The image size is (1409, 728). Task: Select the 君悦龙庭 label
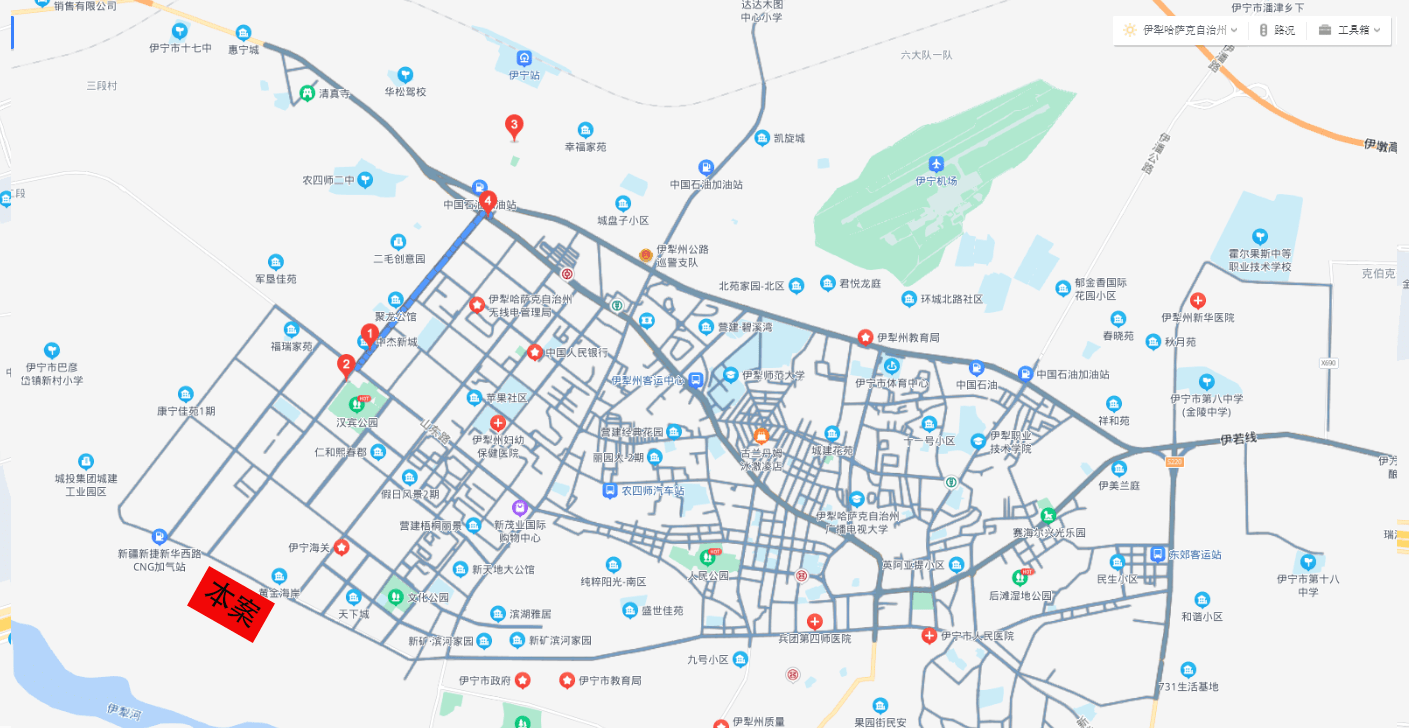click(860, 284)
